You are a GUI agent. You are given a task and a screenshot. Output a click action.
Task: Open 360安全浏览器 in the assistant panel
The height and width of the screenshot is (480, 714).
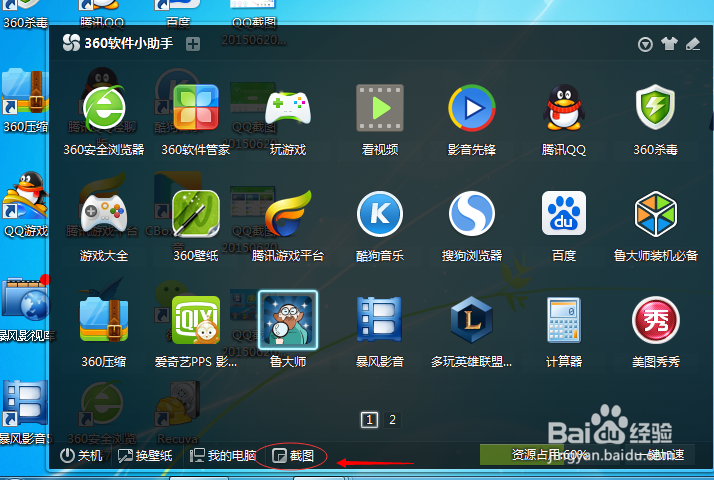point(104,108)
